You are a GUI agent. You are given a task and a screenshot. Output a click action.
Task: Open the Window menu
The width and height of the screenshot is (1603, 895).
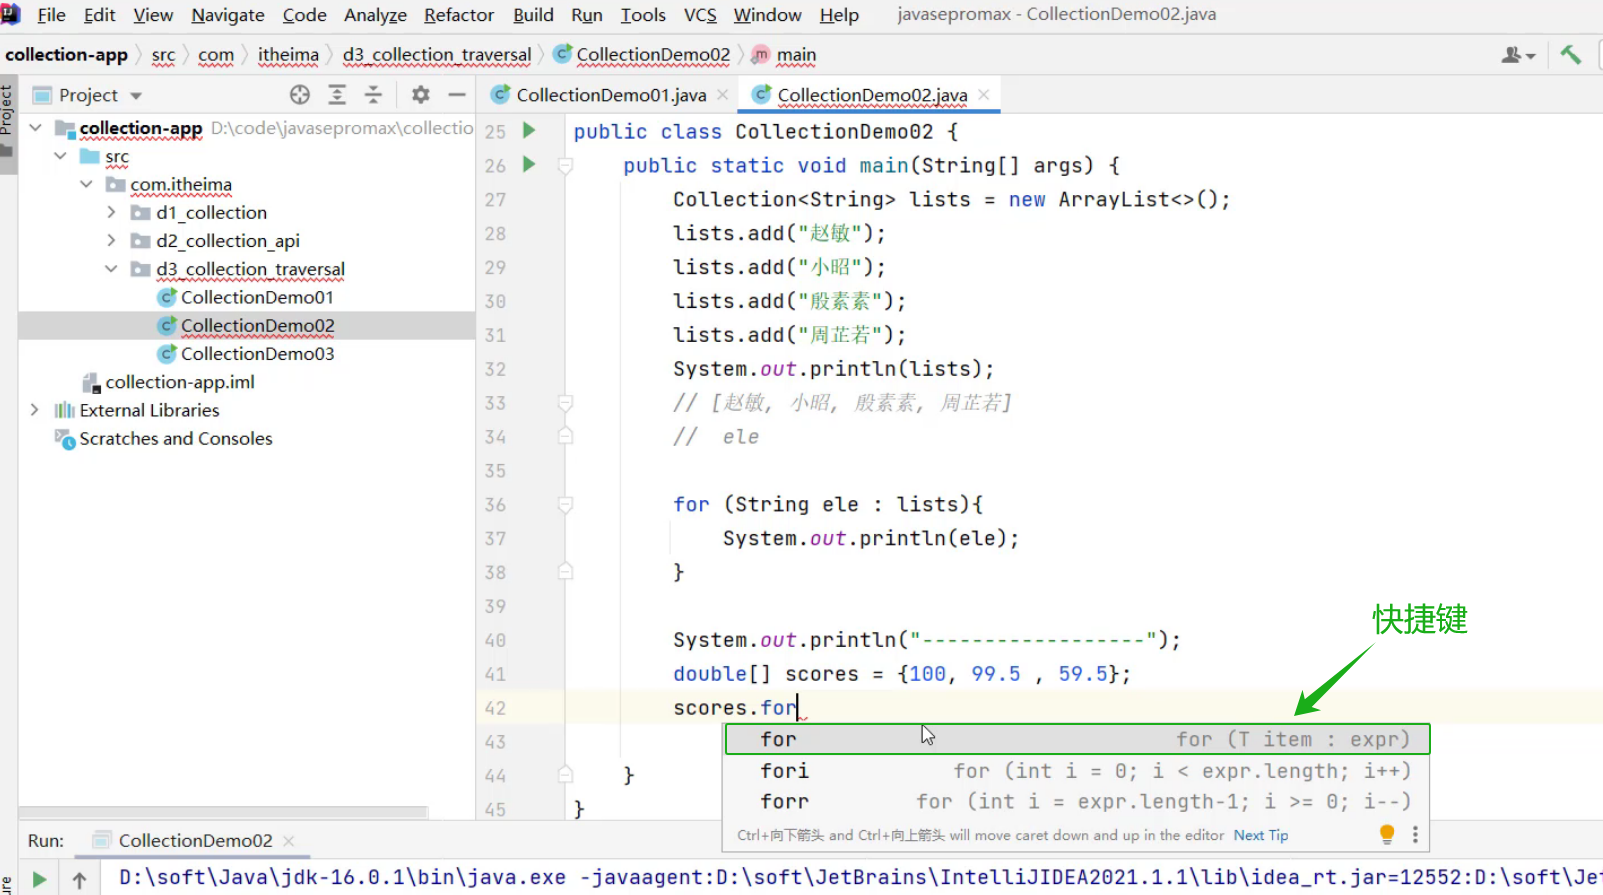(767, 15)
